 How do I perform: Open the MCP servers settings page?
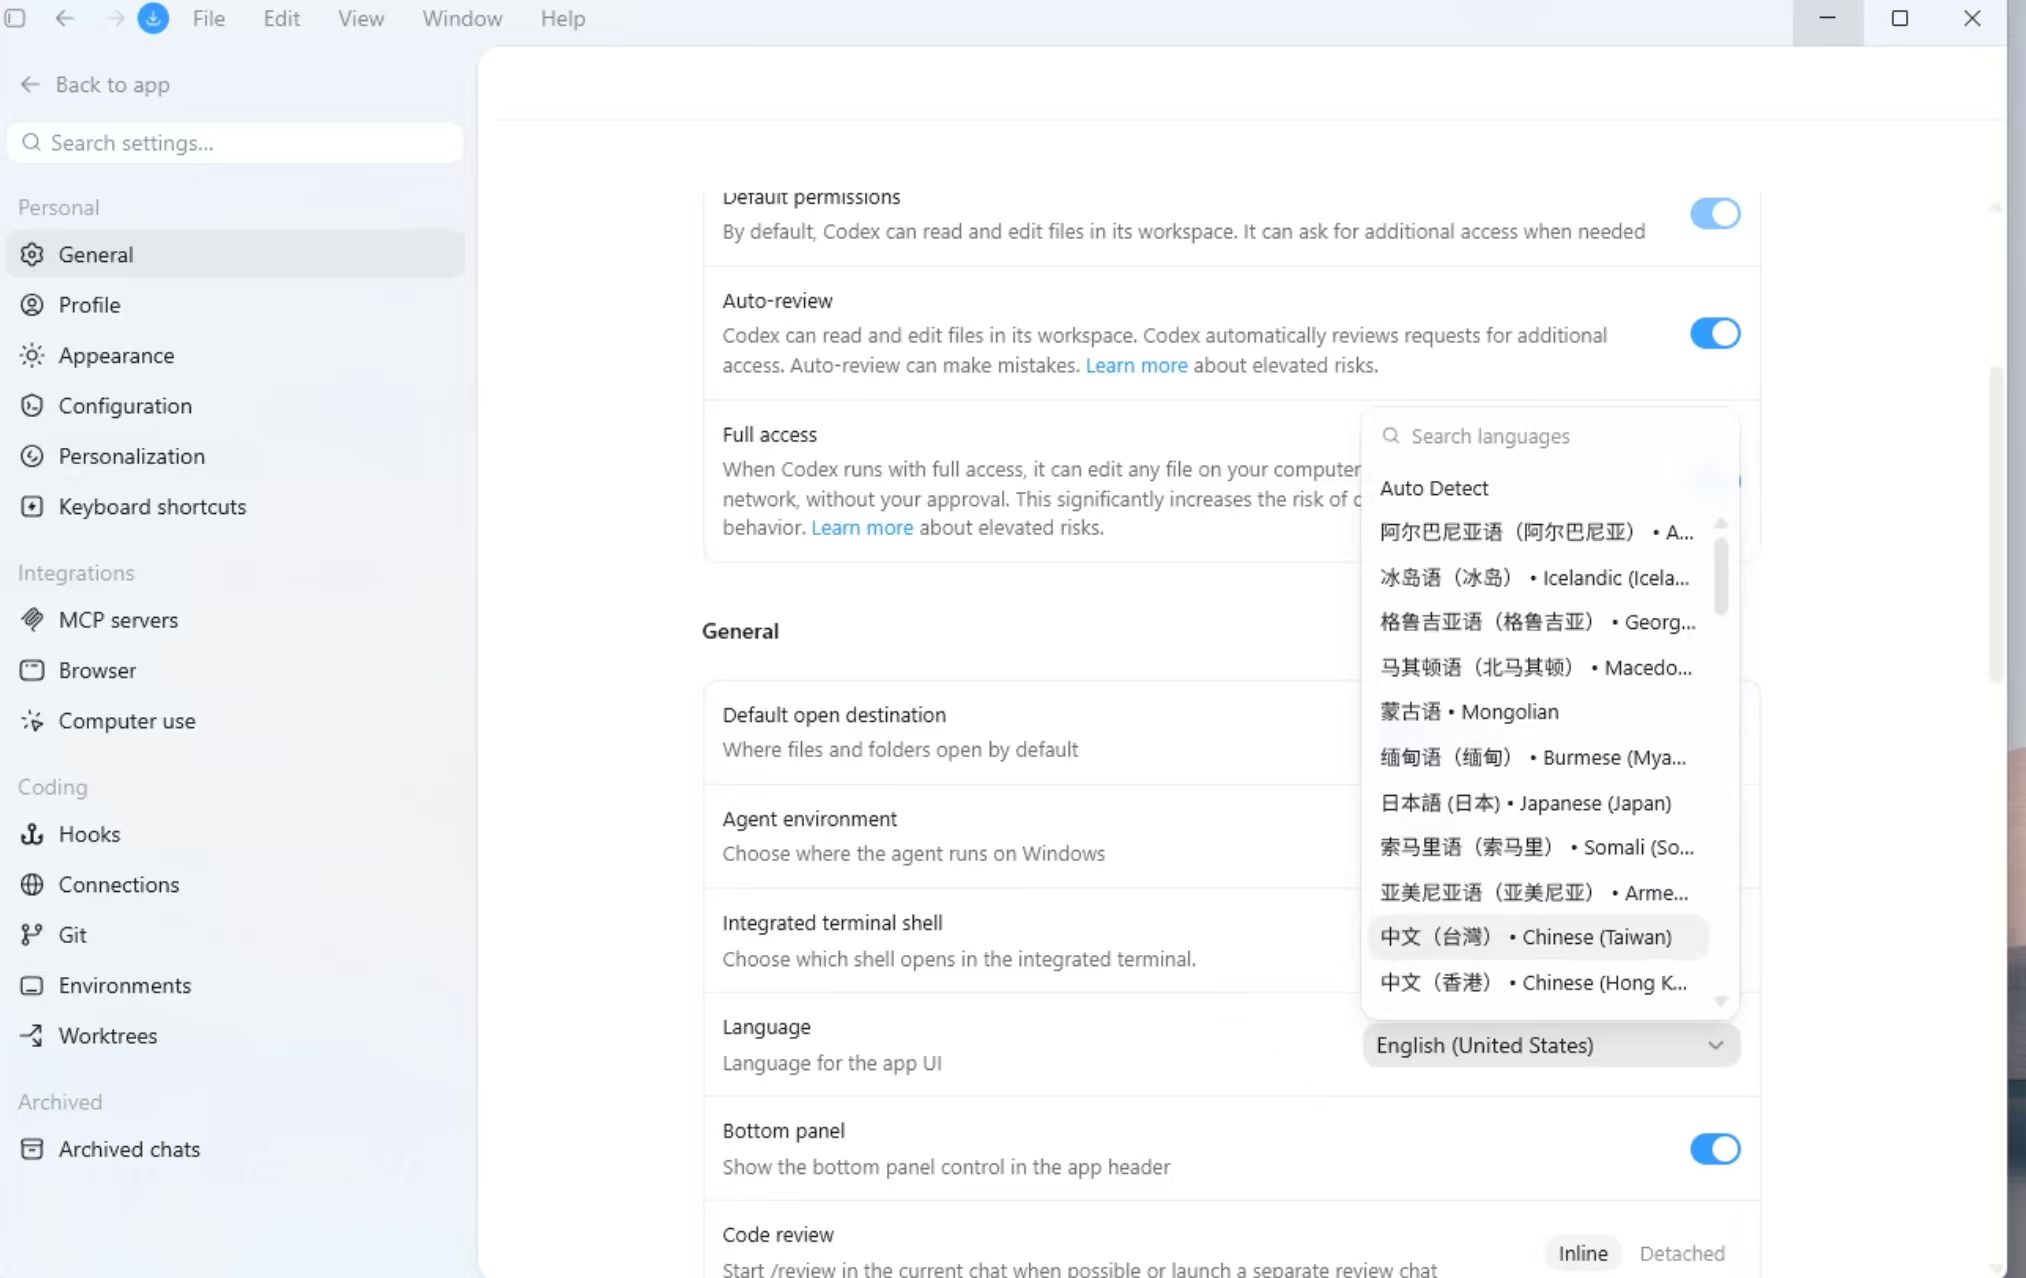(236, 620)
